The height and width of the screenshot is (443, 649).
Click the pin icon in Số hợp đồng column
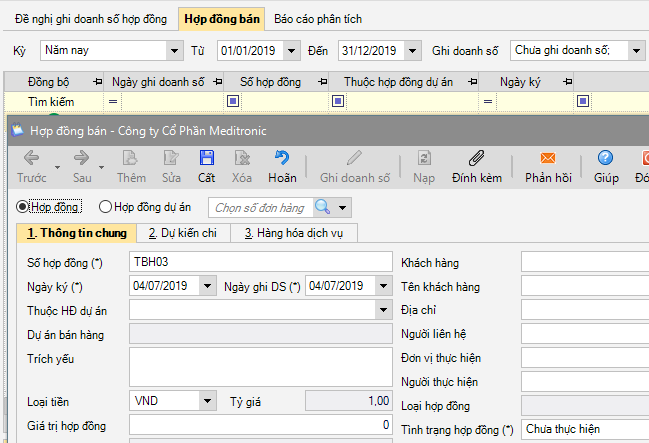point(322,81)
